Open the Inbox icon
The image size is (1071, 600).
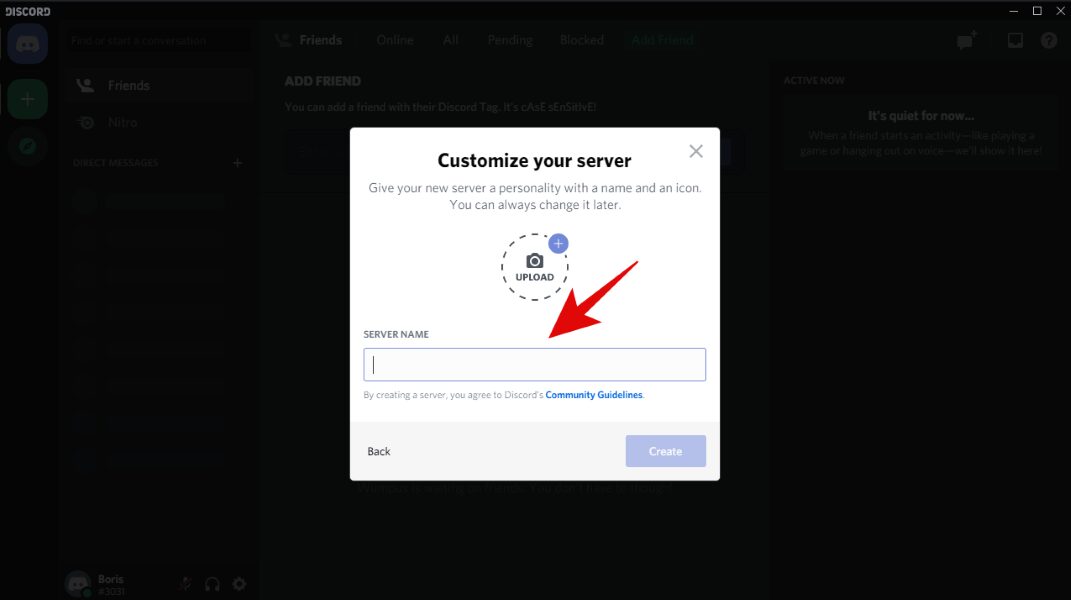tap(1015, 41)
